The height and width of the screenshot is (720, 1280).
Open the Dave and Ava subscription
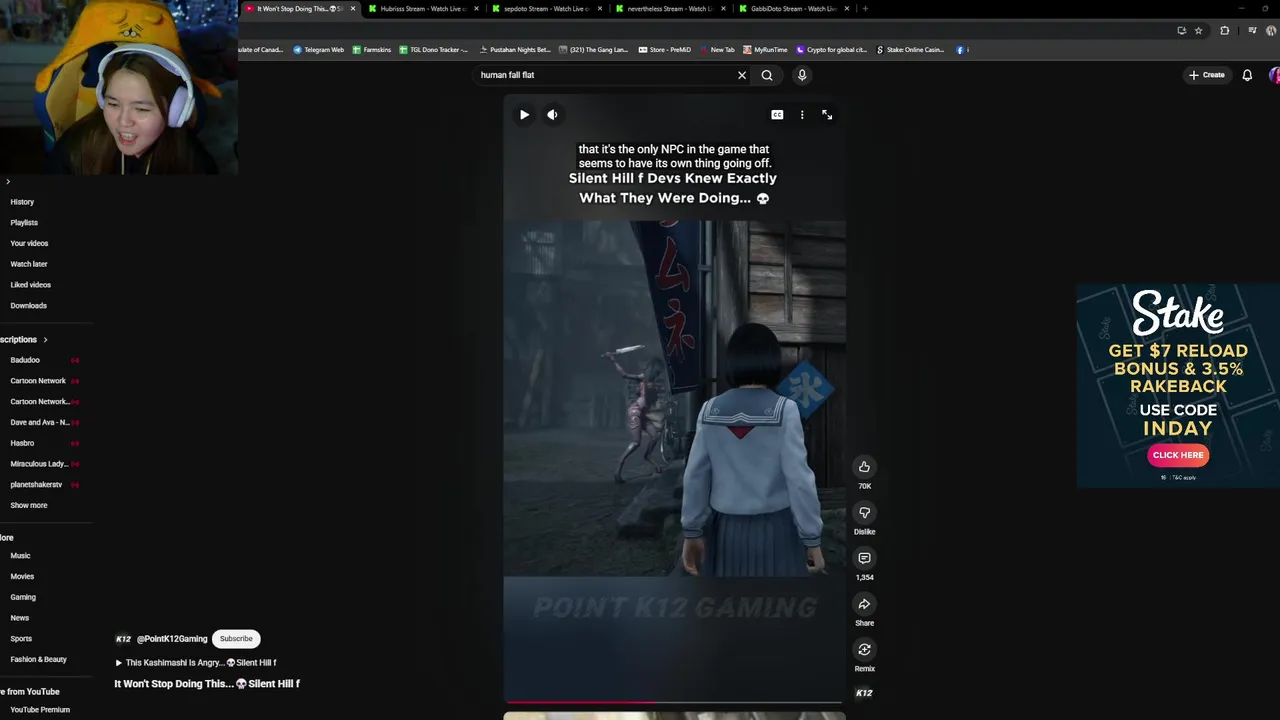click(40, 422)
